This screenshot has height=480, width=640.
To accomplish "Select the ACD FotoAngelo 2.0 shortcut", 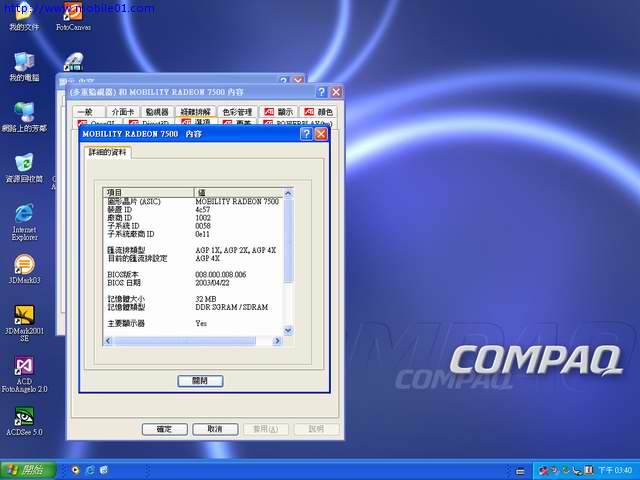I will pos(24,374).
